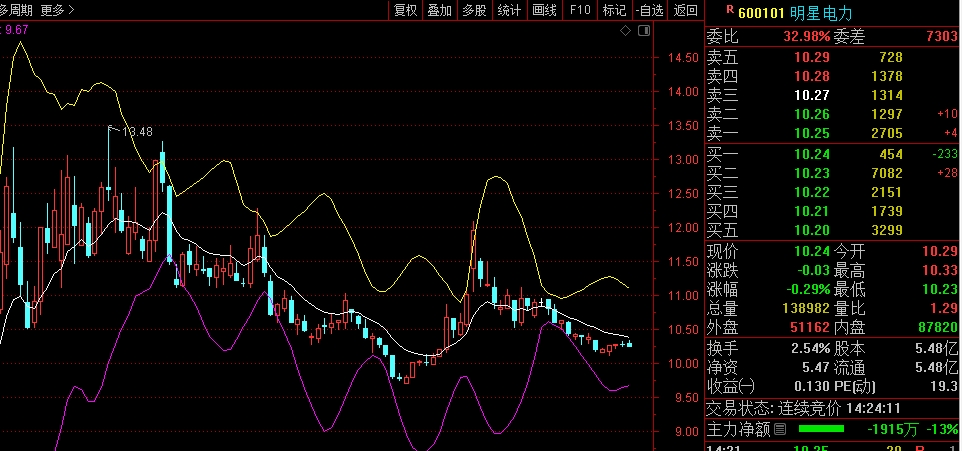Viewport: 962px width, 451px height.
Task: Click the 统计 statistics button
Action: 509,10
